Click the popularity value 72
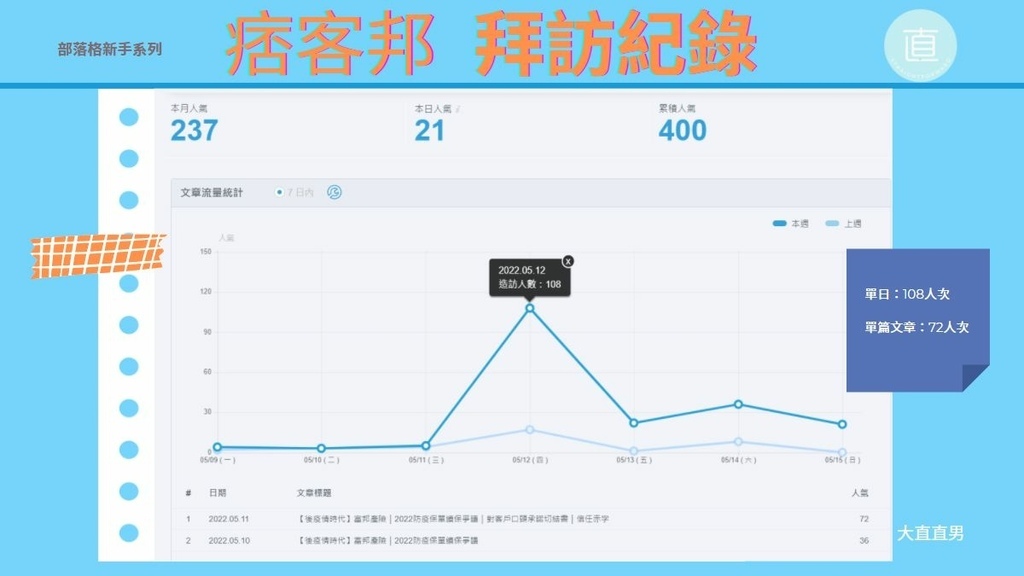The width and height of the screenshot is (1024, 576). (x=864, y=519)
